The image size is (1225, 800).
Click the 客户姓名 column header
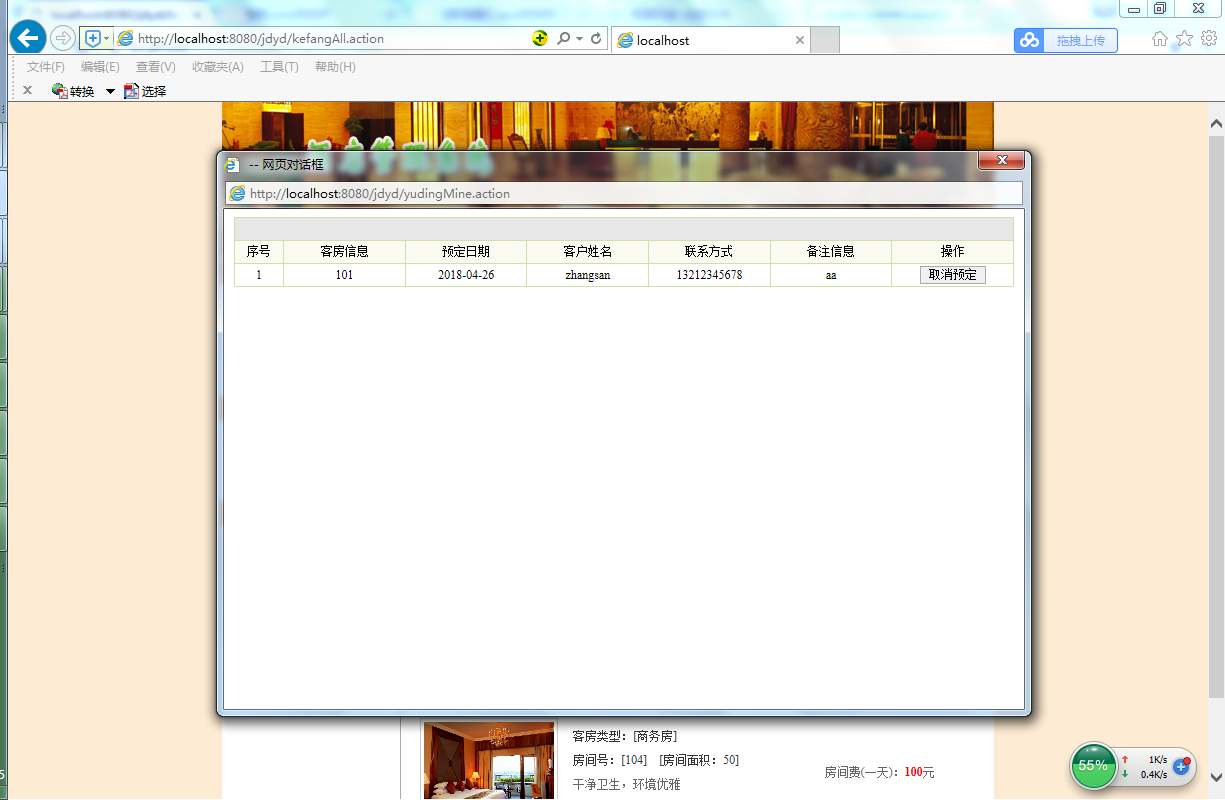coord(588,252)
